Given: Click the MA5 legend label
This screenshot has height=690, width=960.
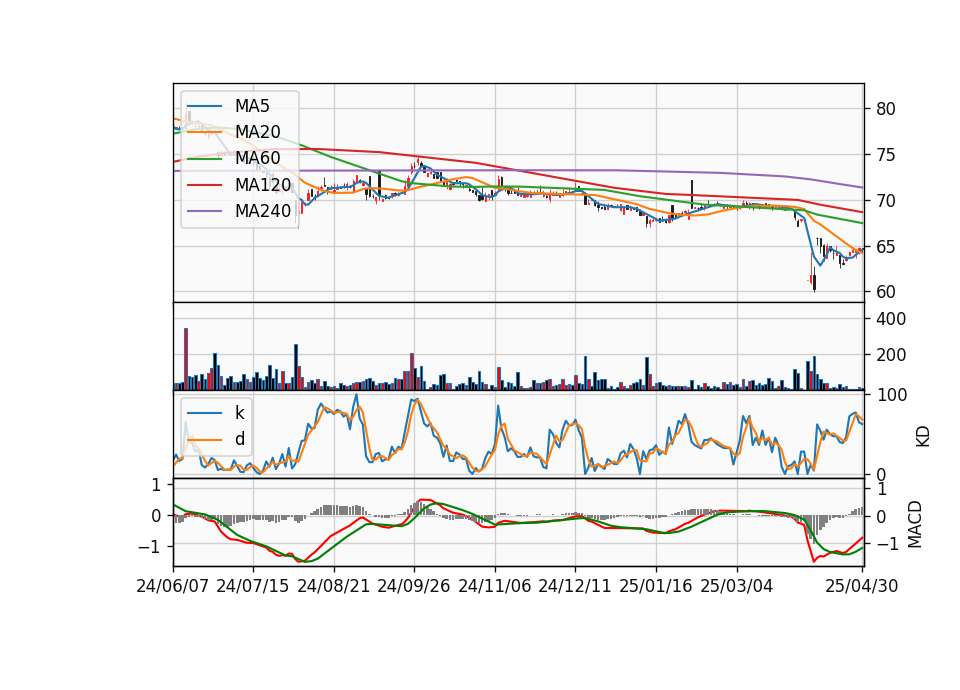Looking at the screenshot, I should click(252, 106).
